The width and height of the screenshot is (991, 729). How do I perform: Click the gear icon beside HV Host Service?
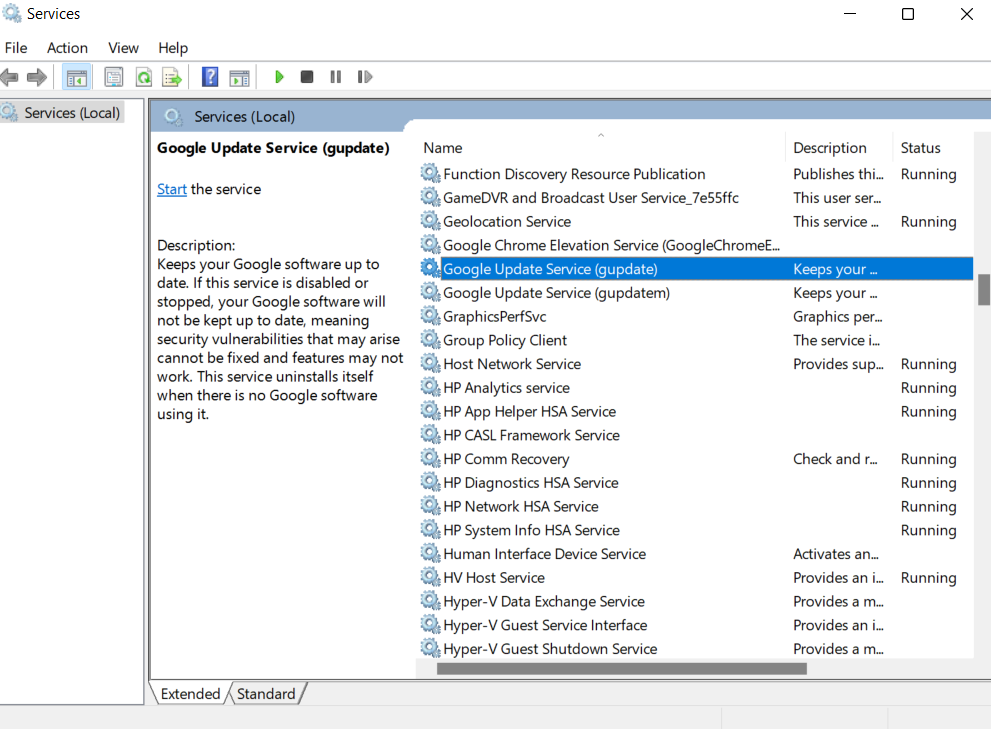point(430,577)
